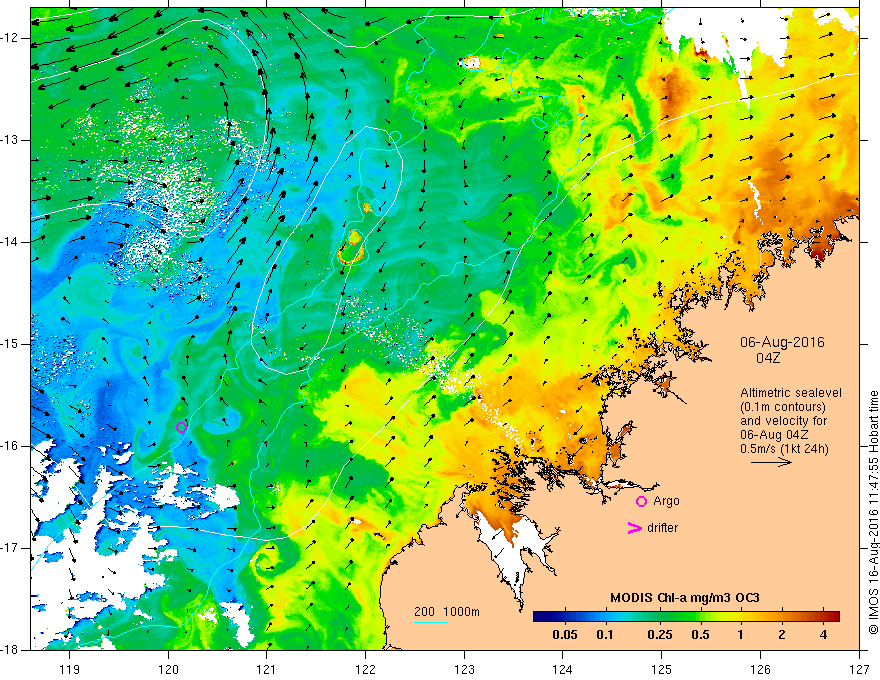Click the '0.5m/s (1kt 24h)' text
The height and width of the screenshot is (680, 880).
pyautogui.click(x=784, y=448)
